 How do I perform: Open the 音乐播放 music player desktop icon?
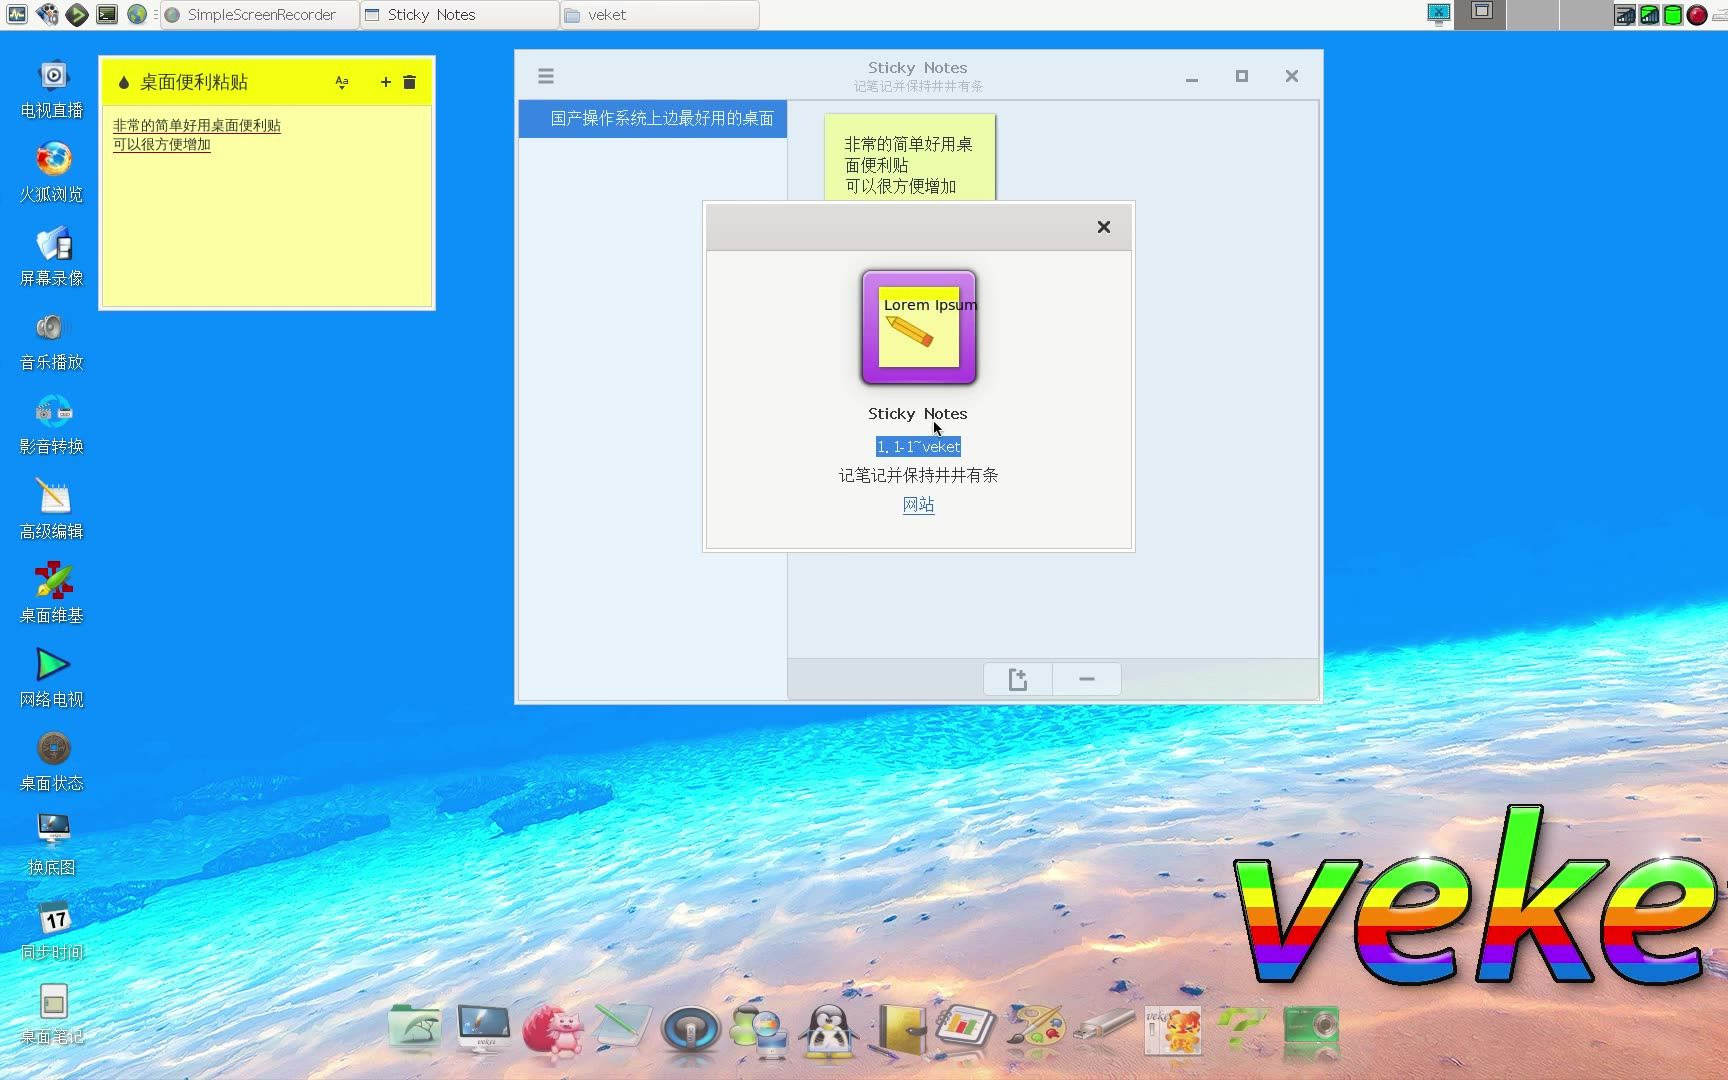tap(52, 340)
